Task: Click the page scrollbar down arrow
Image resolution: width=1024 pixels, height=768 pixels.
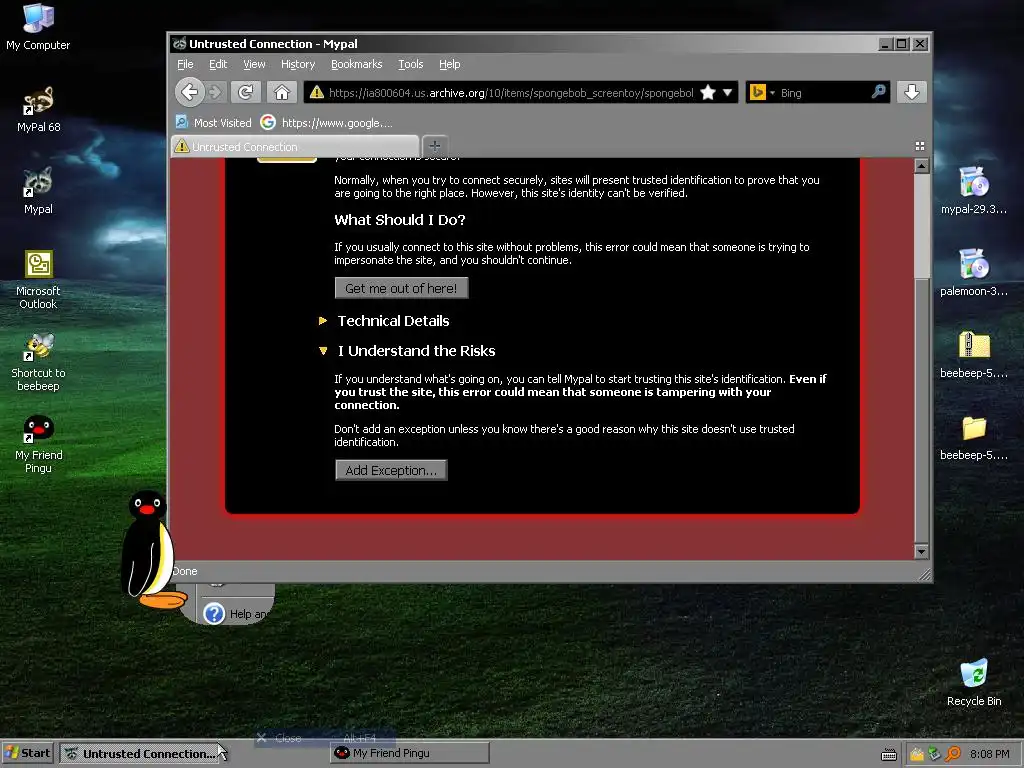Action: coord(921,552)
